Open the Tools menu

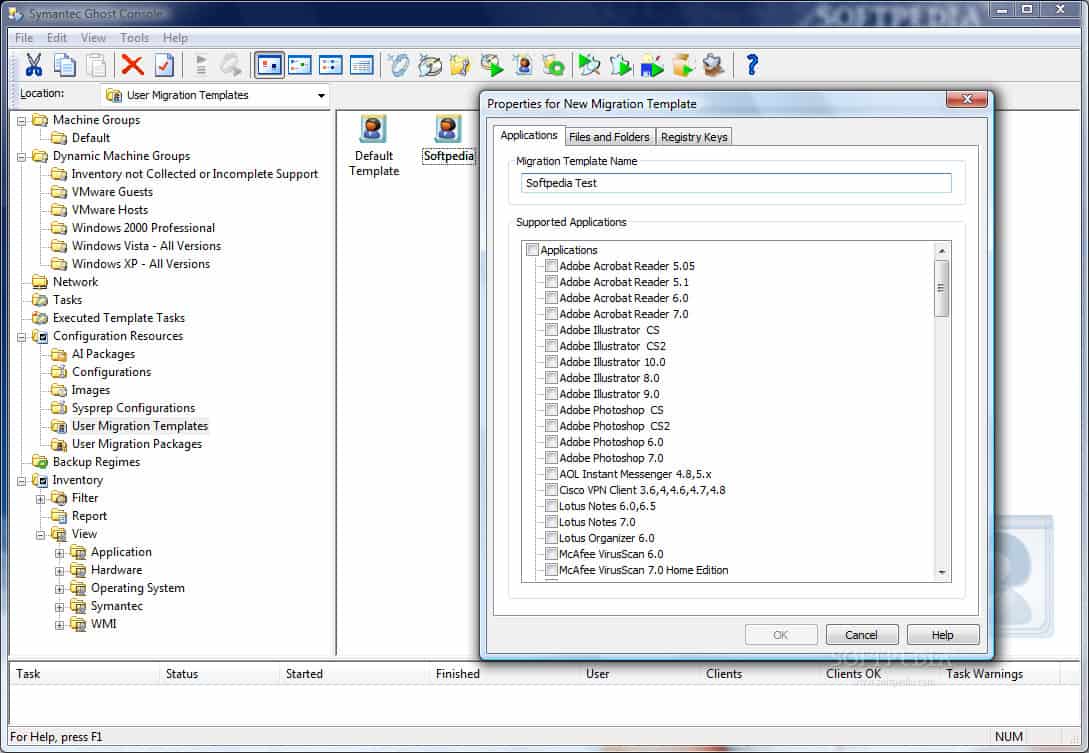[134, 38]
